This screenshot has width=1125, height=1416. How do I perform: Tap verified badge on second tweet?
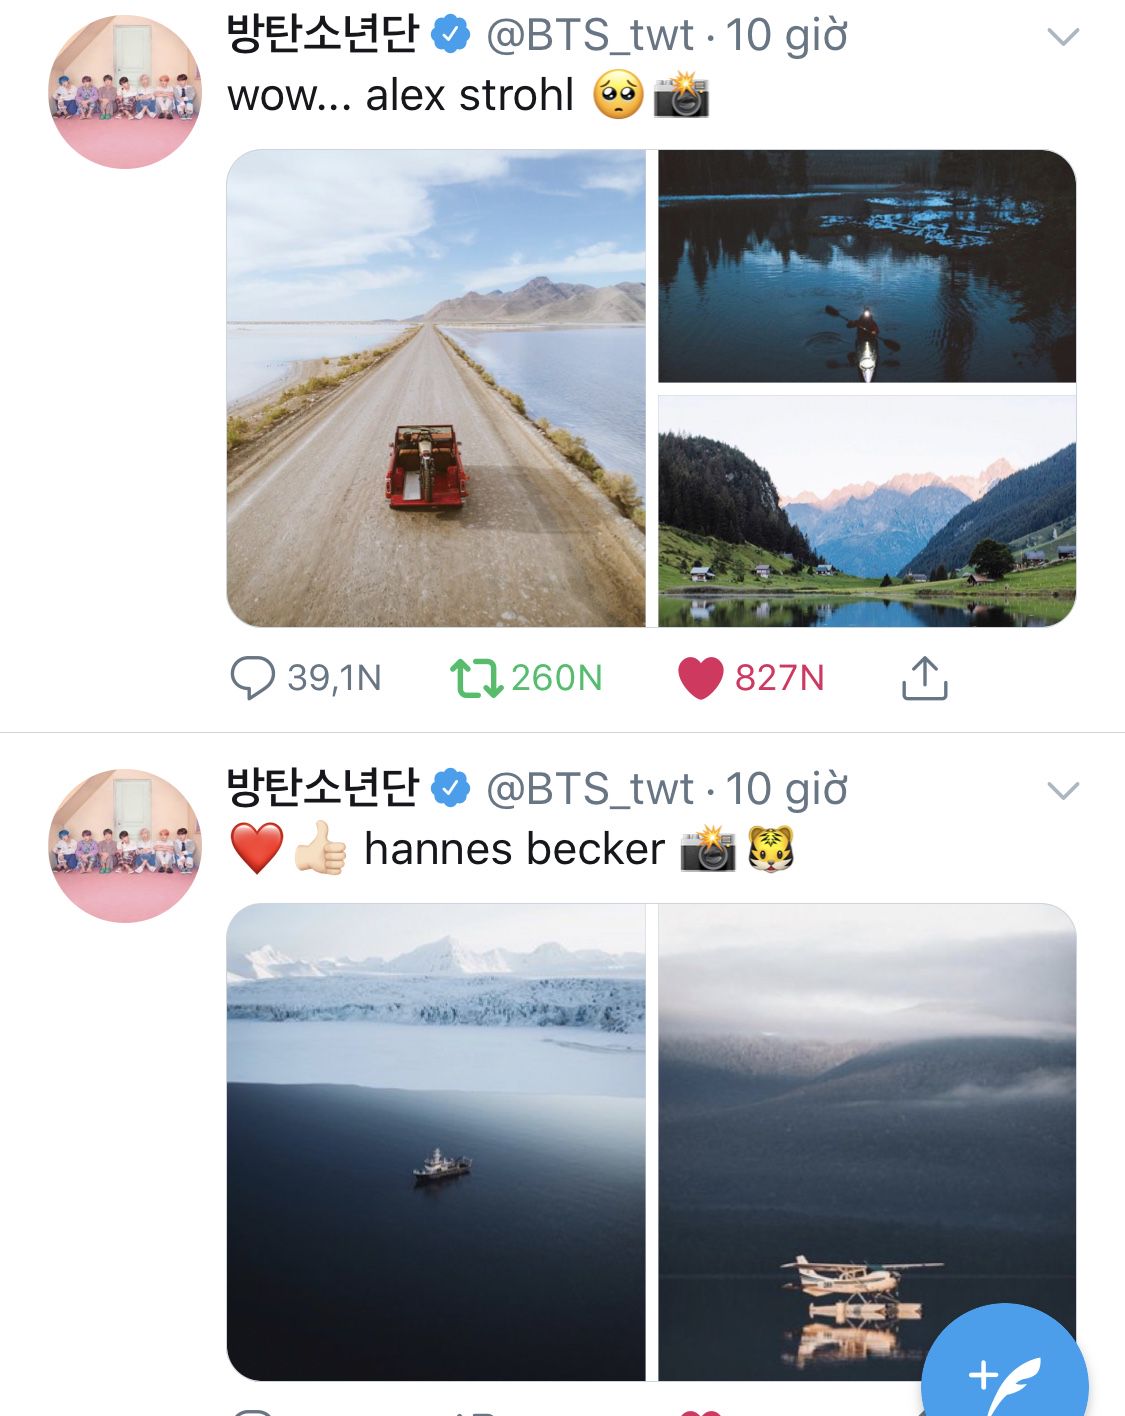coord(451,789)
